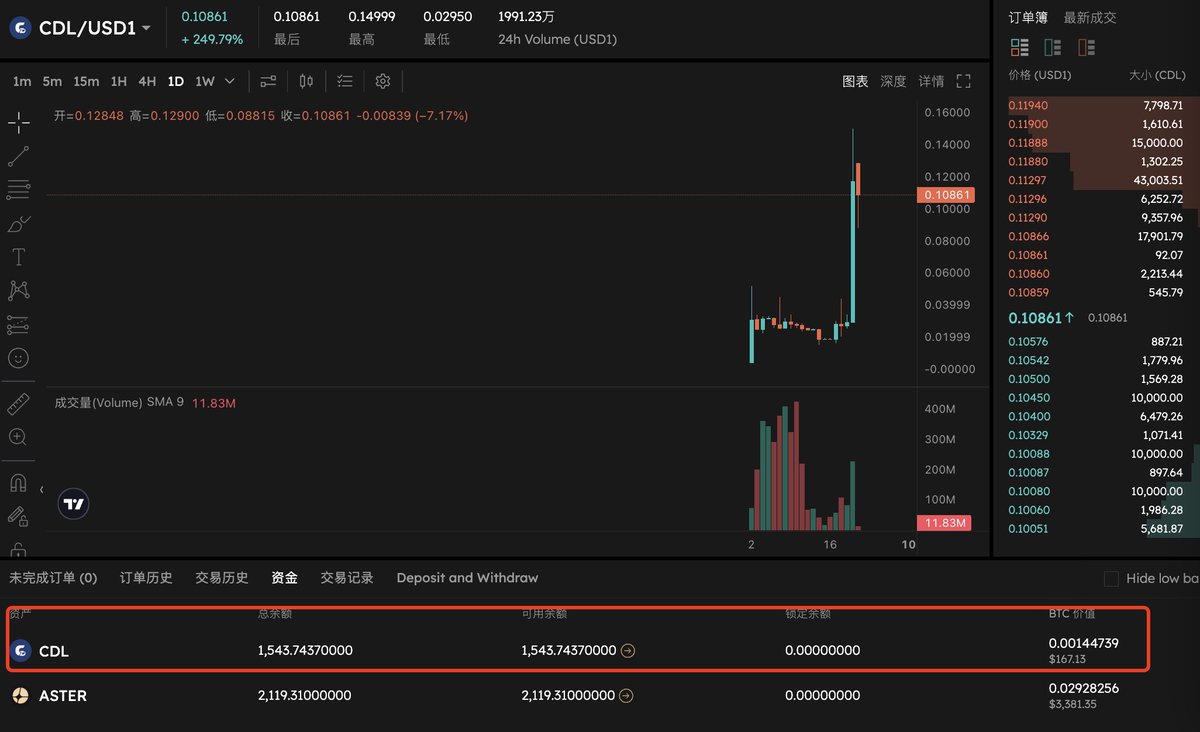Set the interval to 5m

click(52, 81)
